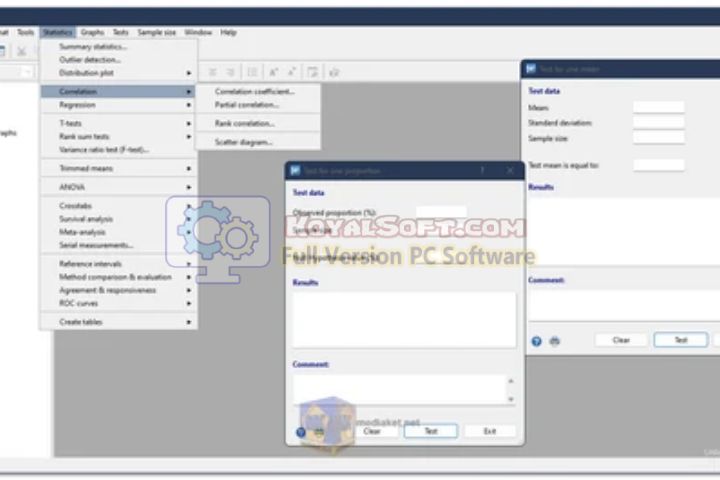Click the question mark in the Test for one proportion title bar
720x480 pixels.
pos(482,170)
